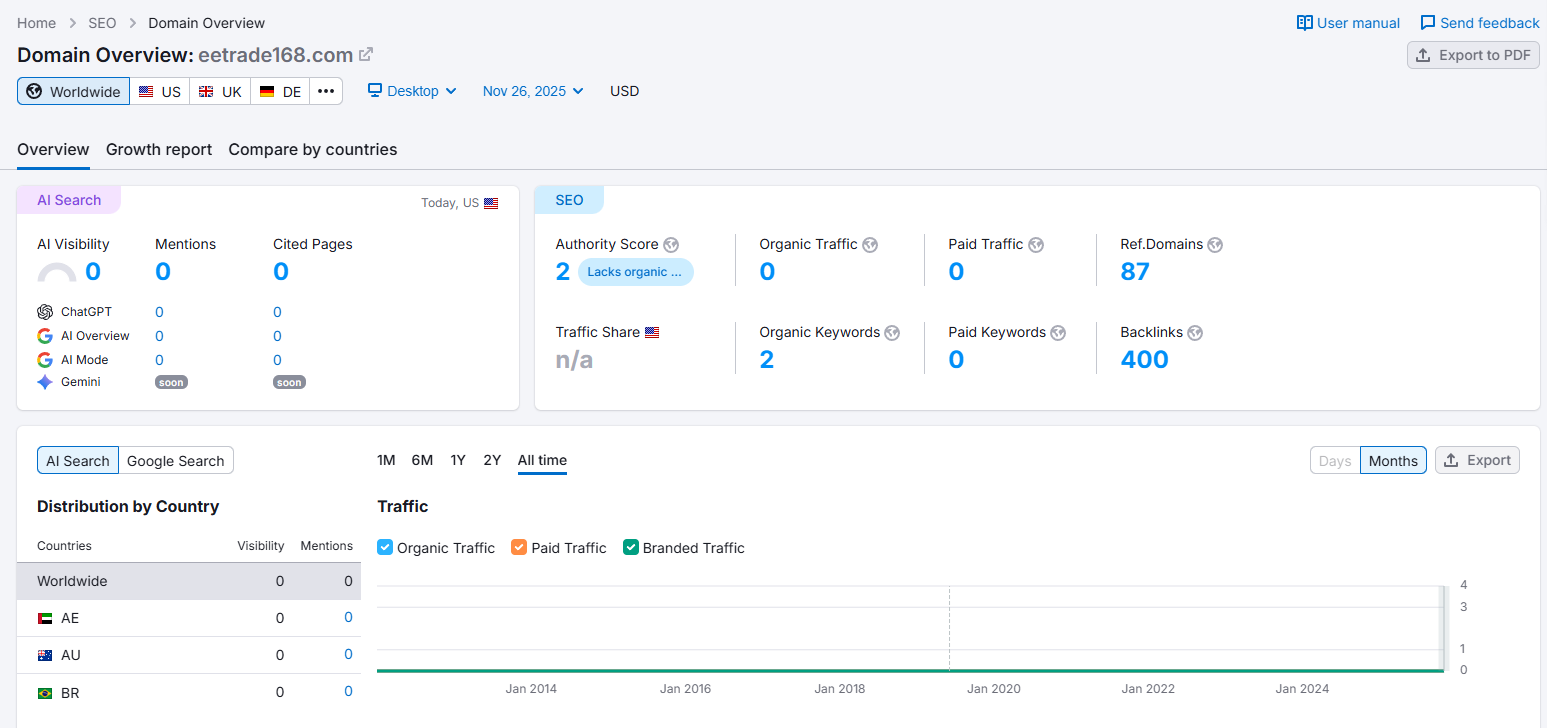
Task: Uncheck the Paid Traffic checkbox
Action: point(519,548)
